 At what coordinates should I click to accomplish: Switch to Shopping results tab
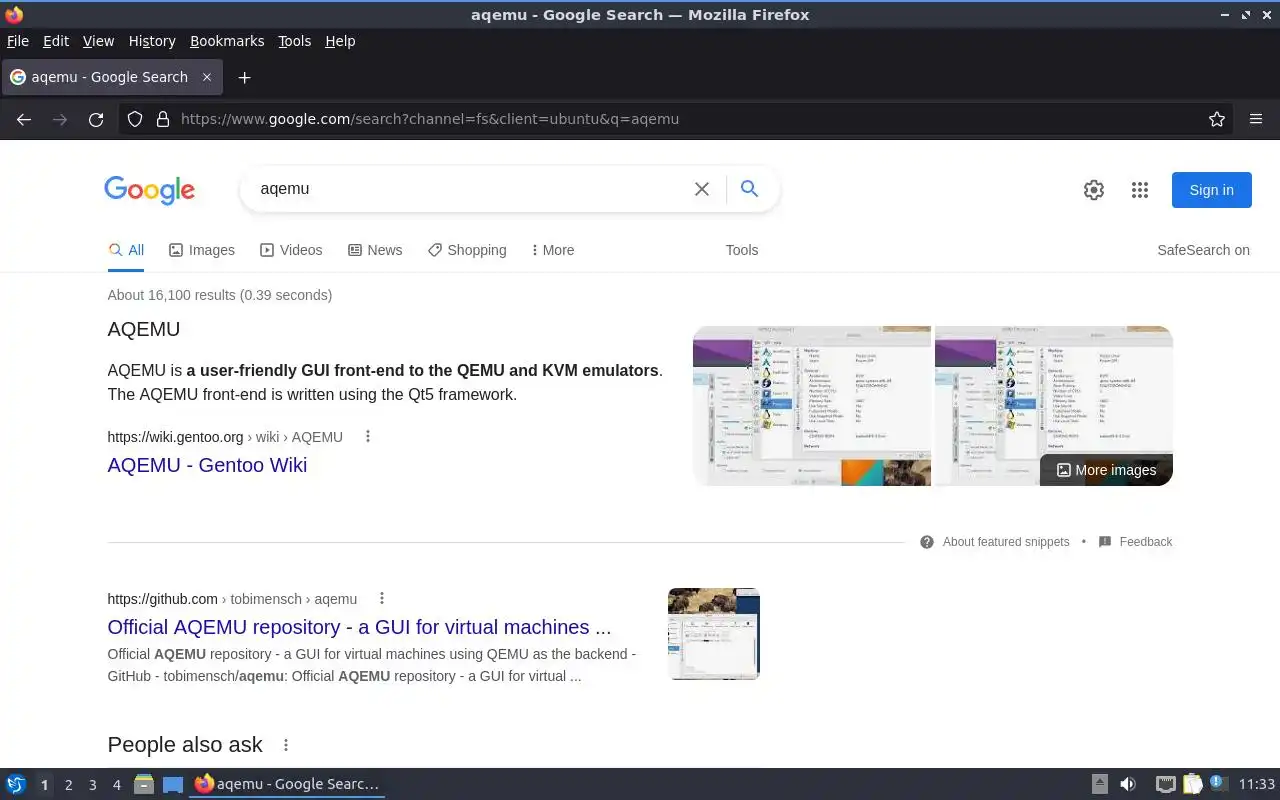(467, 250)
